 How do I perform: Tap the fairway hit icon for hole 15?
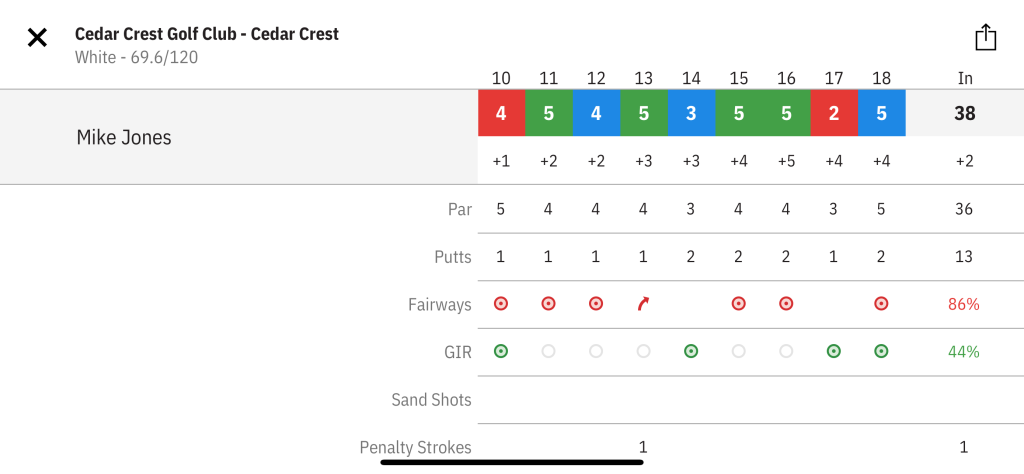click(x=738, y=303)
